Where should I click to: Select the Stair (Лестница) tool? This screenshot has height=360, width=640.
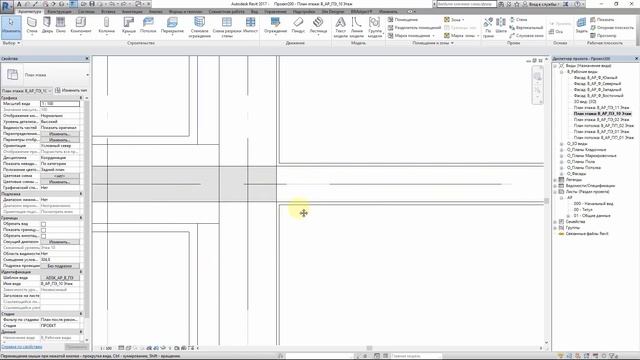pyautogui.click(x=318, y=26)
